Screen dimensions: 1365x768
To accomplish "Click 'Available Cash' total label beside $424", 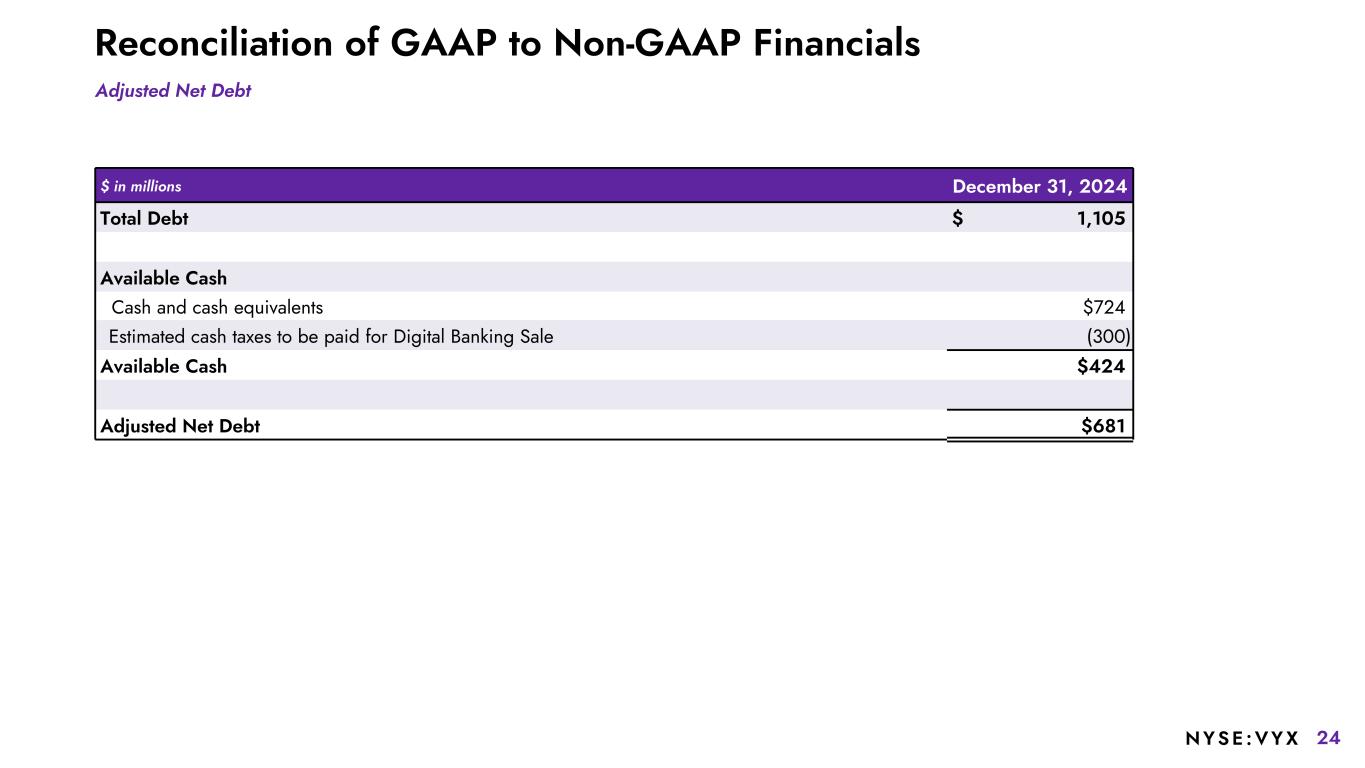I will 164,366.
